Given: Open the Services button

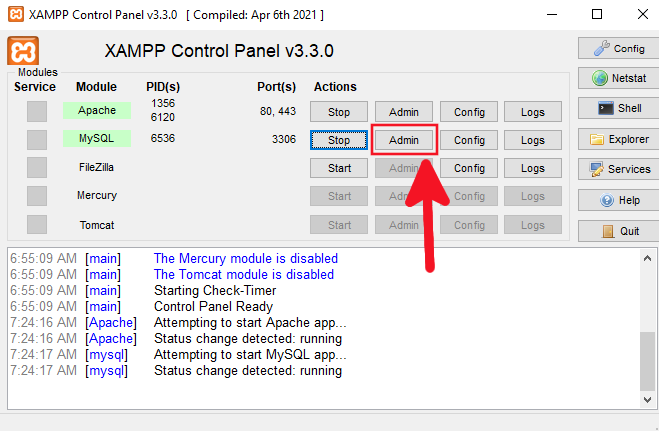Looking at the screenshot, I should [618, 169].
